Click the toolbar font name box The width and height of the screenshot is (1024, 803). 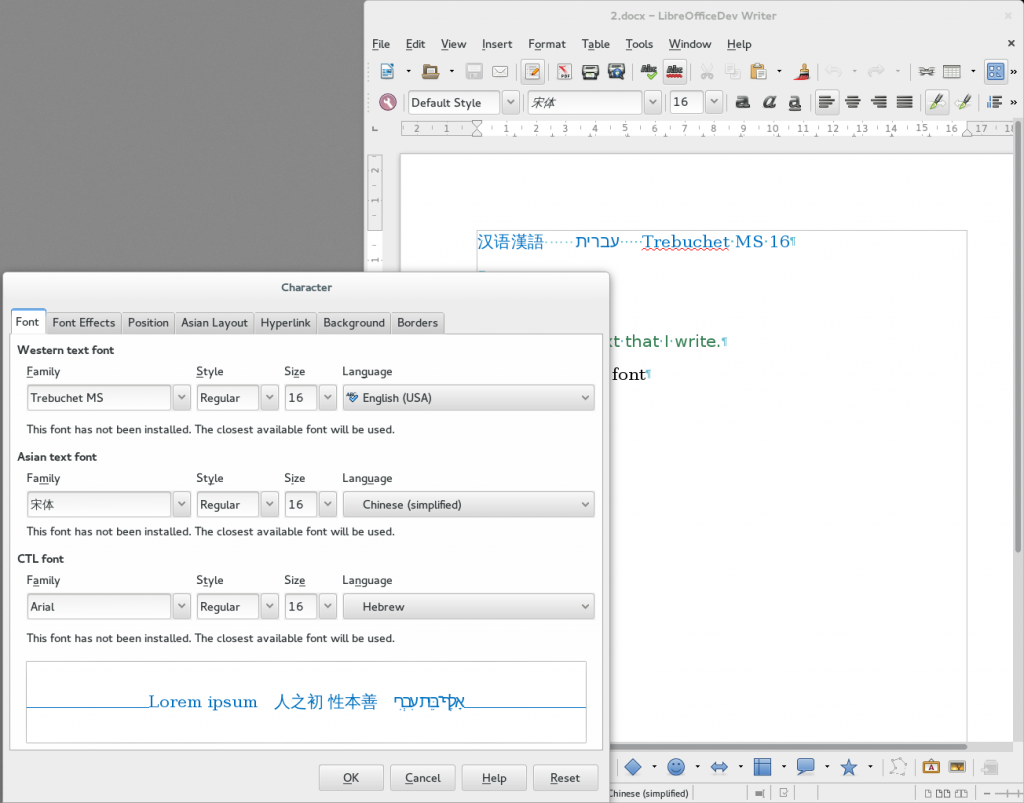click(585, 102)
